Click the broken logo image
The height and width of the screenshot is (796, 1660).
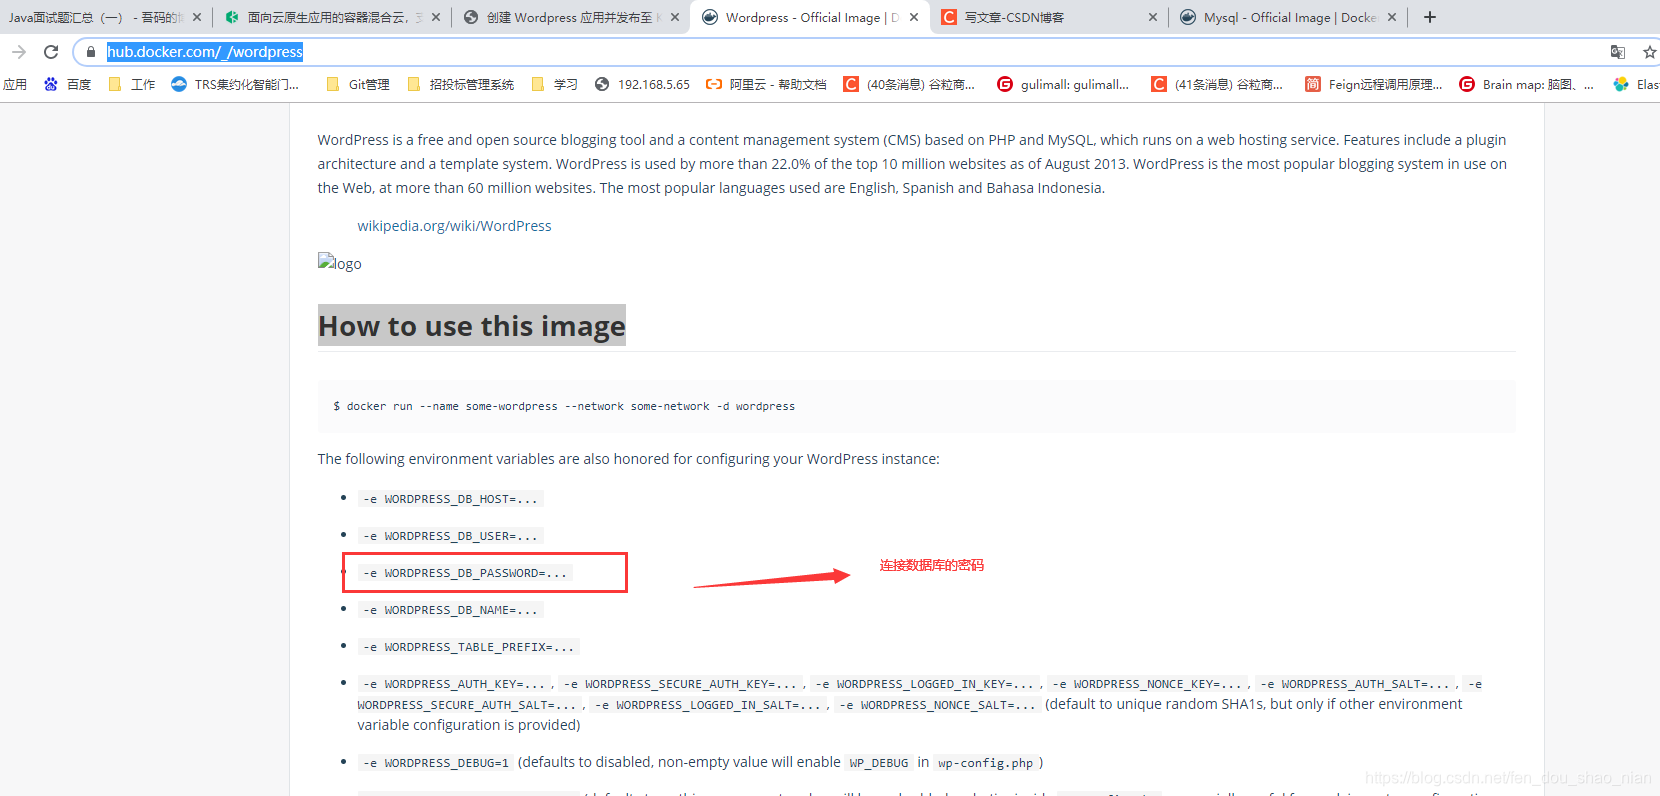pyautogui.click(x=340, y=263)
